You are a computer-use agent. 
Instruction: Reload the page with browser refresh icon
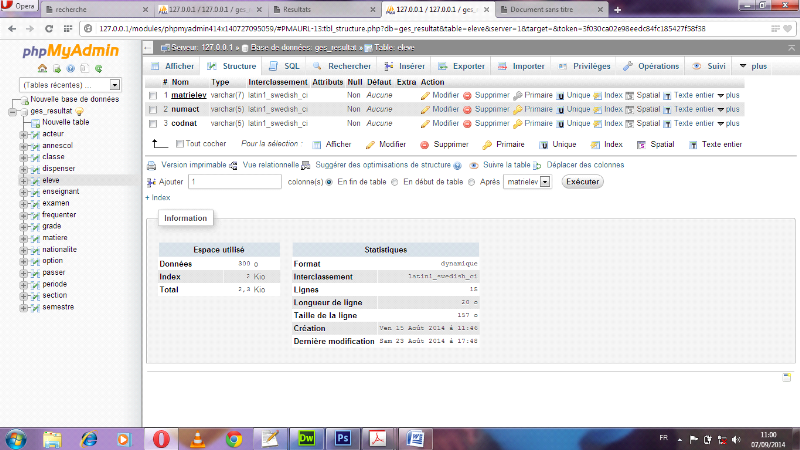[49, 29]
